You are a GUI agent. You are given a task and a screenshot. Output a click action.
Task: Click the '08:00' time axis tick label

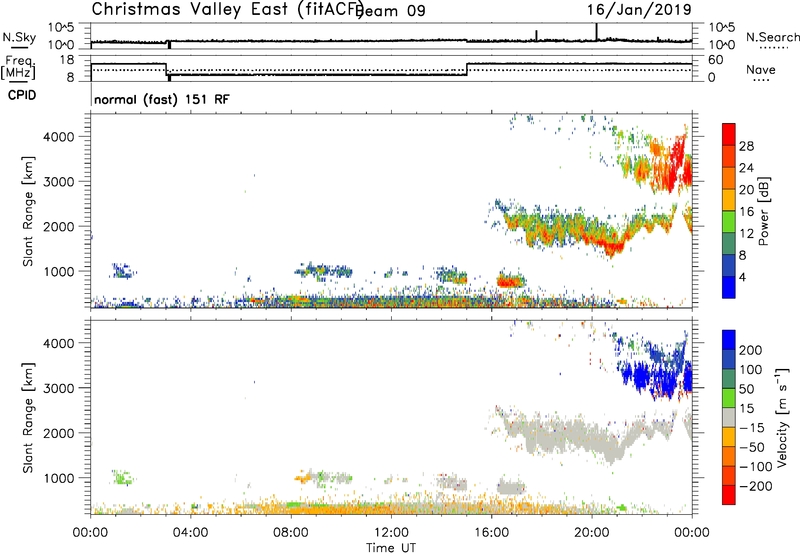tap(291, 533)
